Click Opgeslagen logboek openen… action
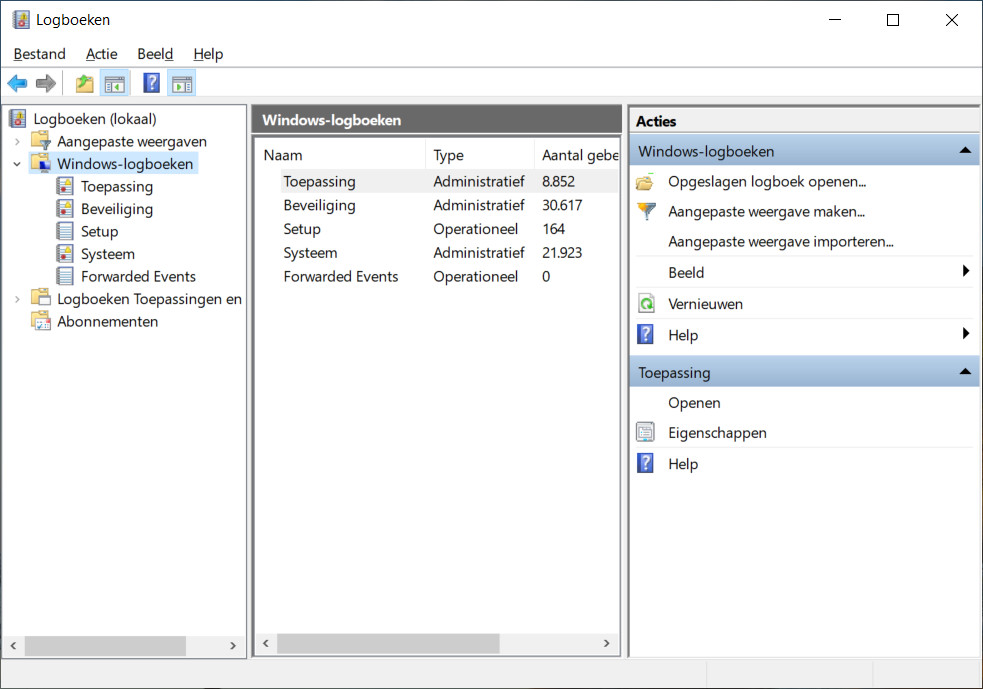 766,181
